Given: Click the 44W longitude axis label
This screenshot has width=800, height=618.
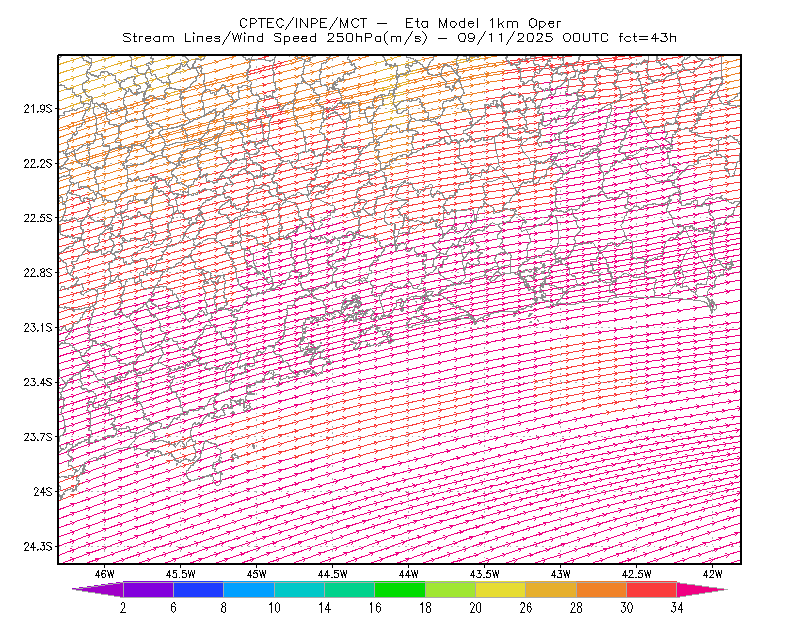Looking at the screenshot, I should click(409, 574).
